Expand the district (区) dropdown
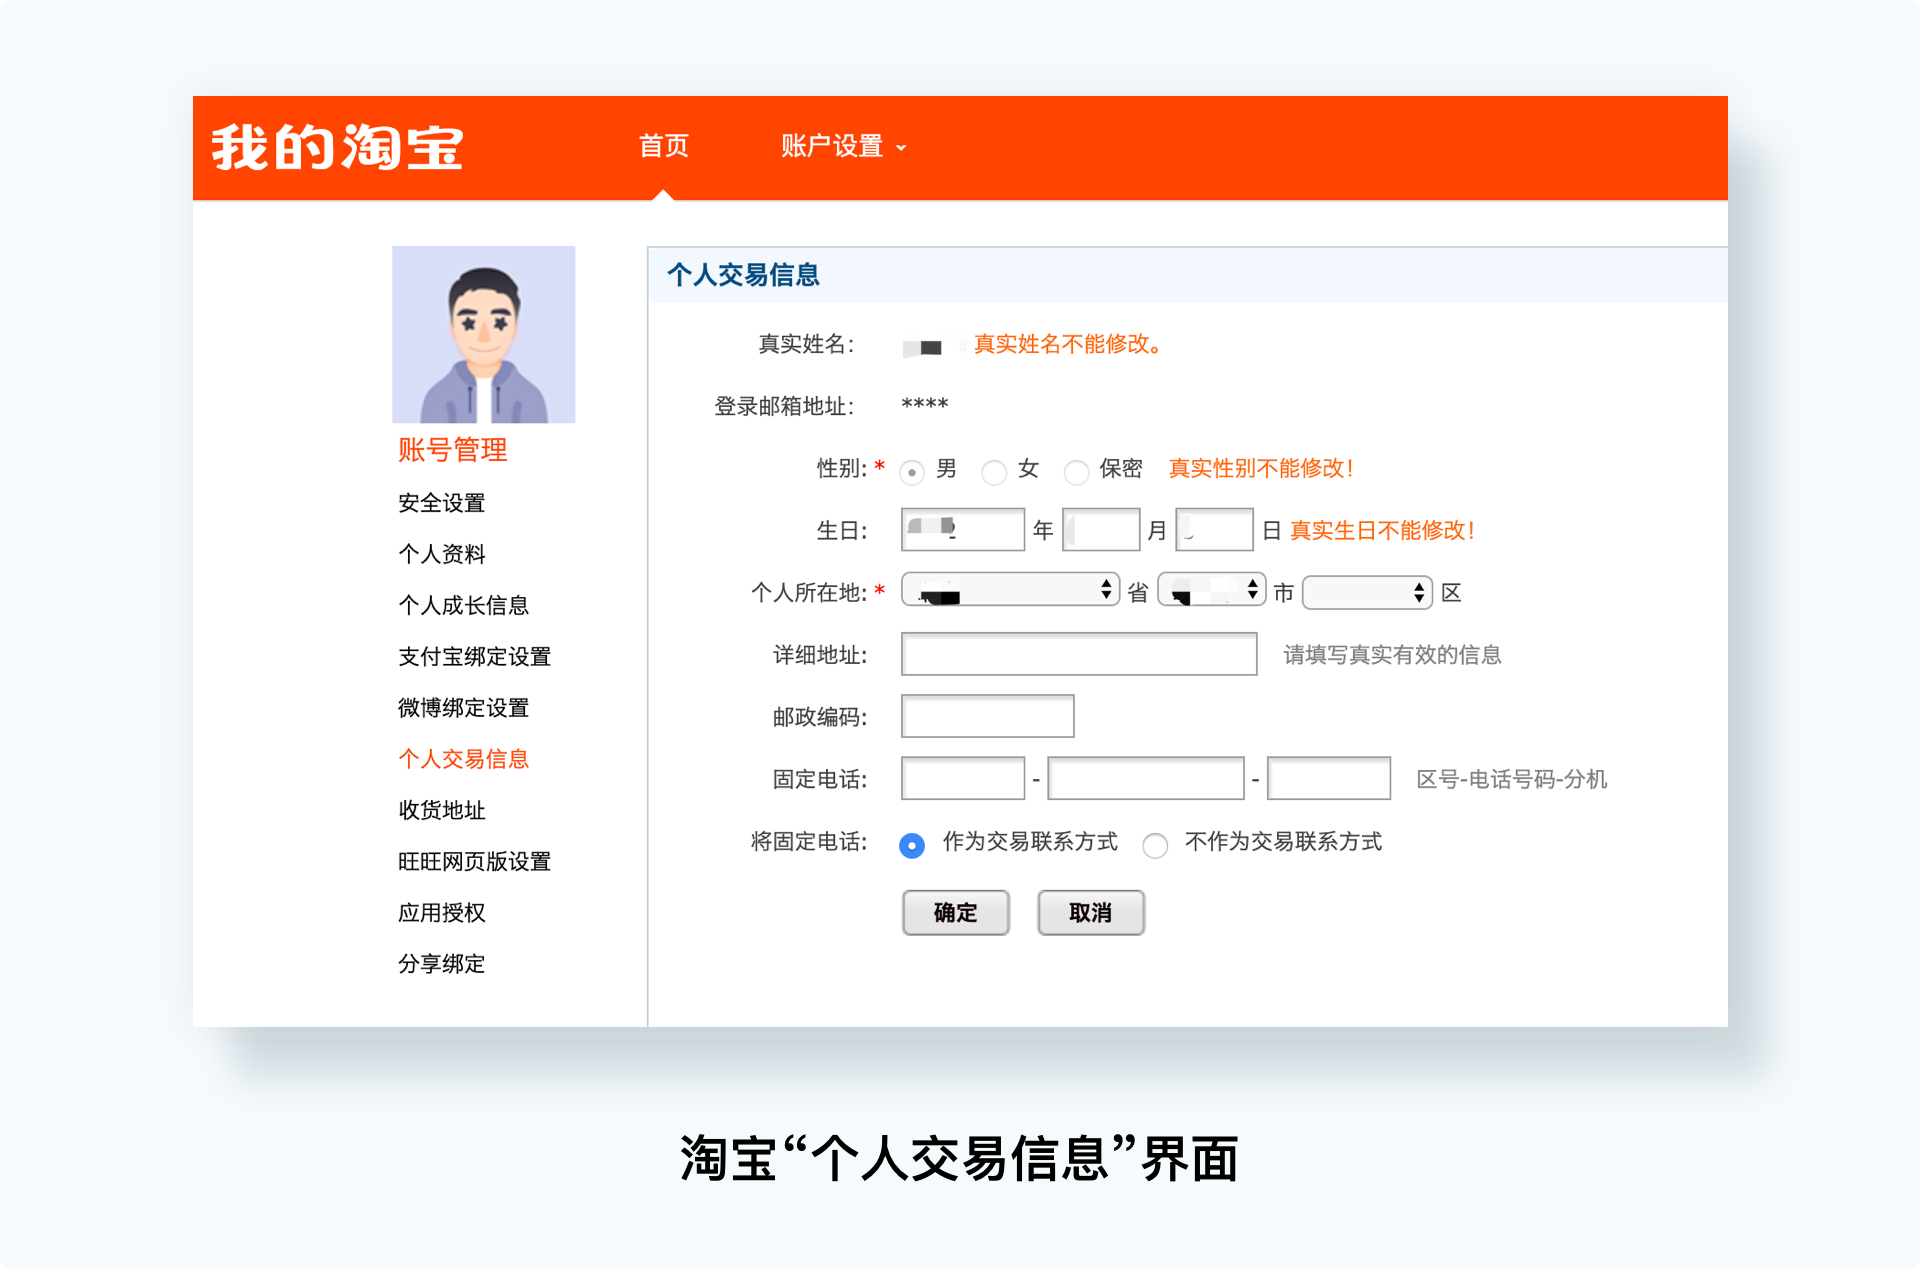 tap(1368, 592)
